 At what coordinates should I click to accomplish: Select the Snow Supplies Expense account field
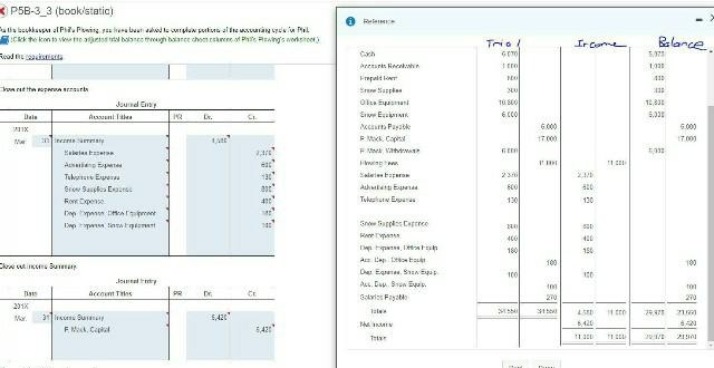tap(110, 189)
